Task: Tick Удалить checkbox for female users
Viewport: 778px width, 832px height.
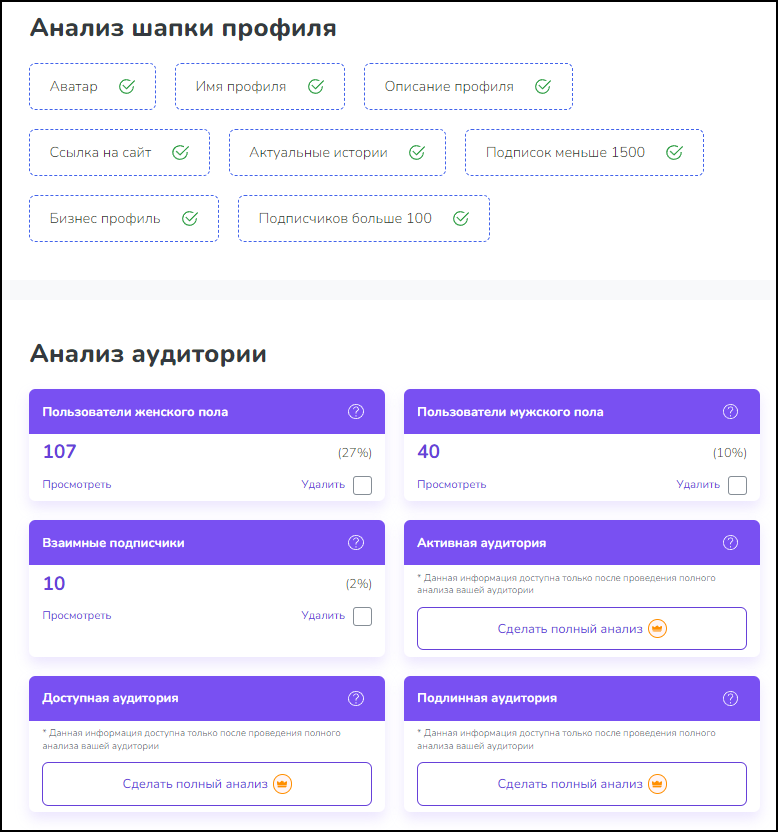Action: (362, 485)
